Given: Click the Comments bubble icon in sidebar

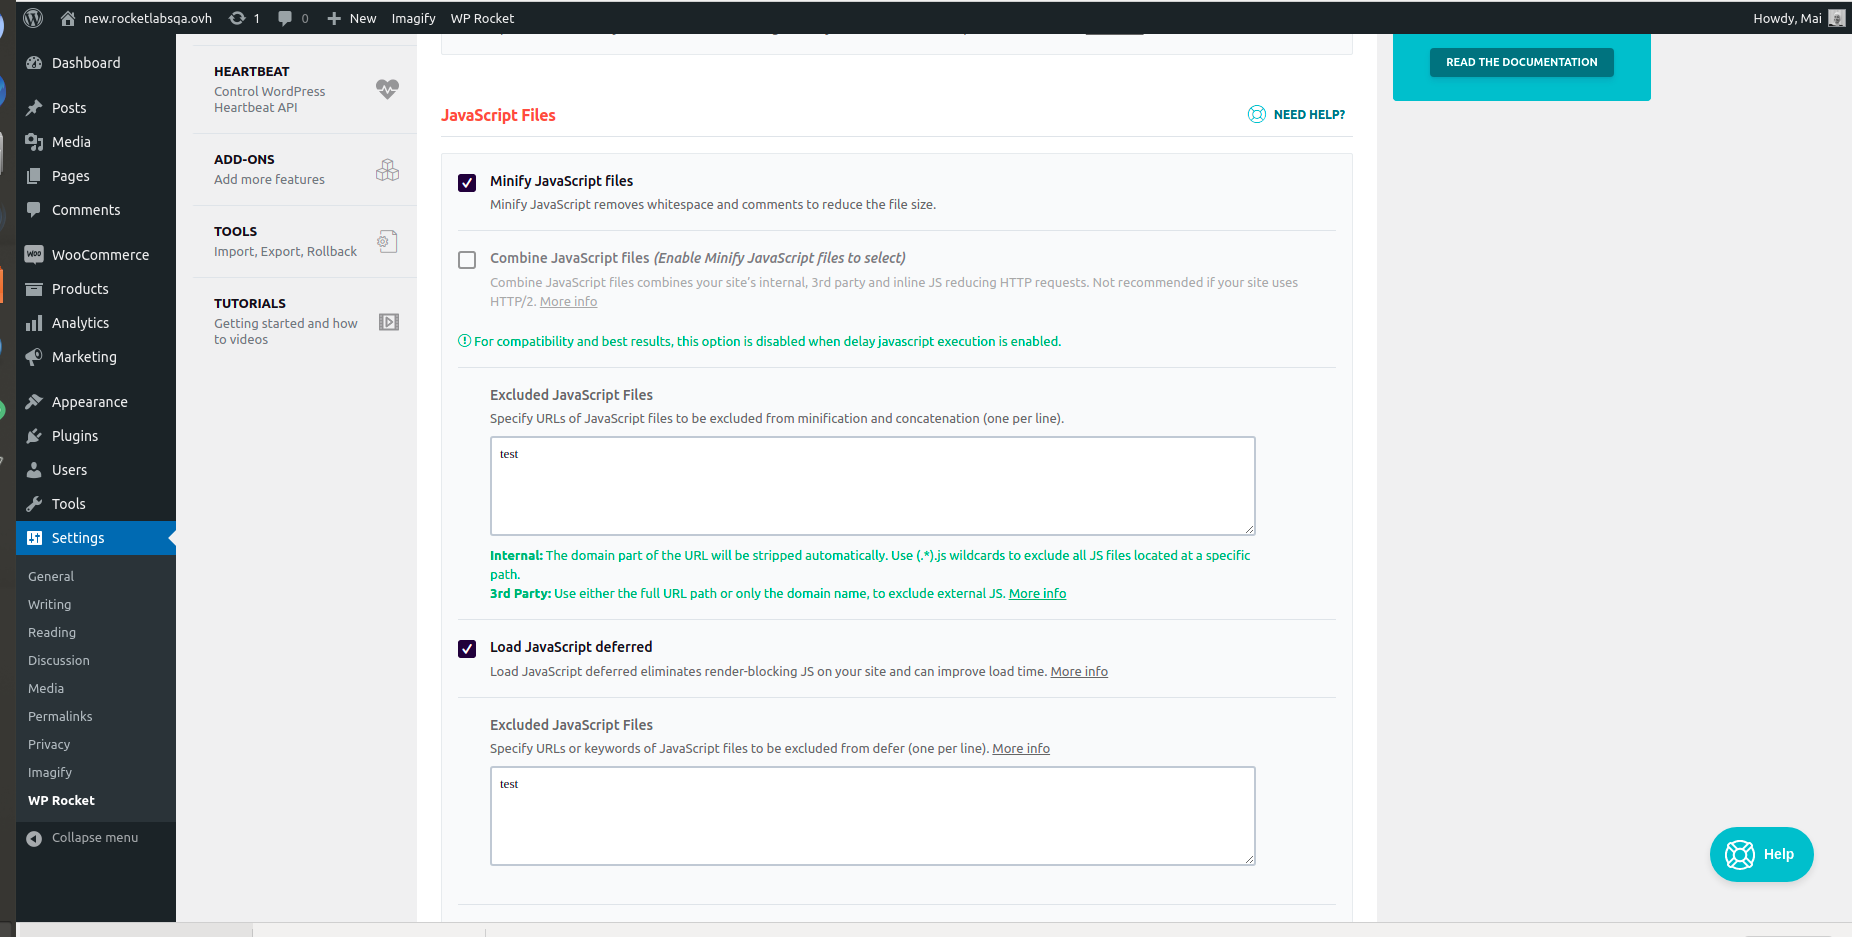Looking at the screenshot, I should (34, 210).
